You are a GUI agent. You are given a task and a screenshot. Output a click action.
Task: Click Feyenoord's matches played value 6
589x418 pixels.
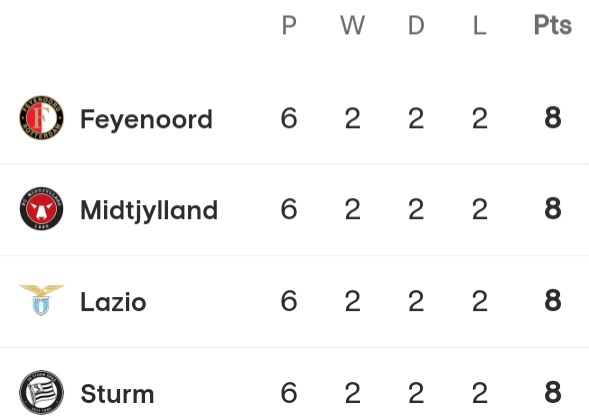coord(289,118)
